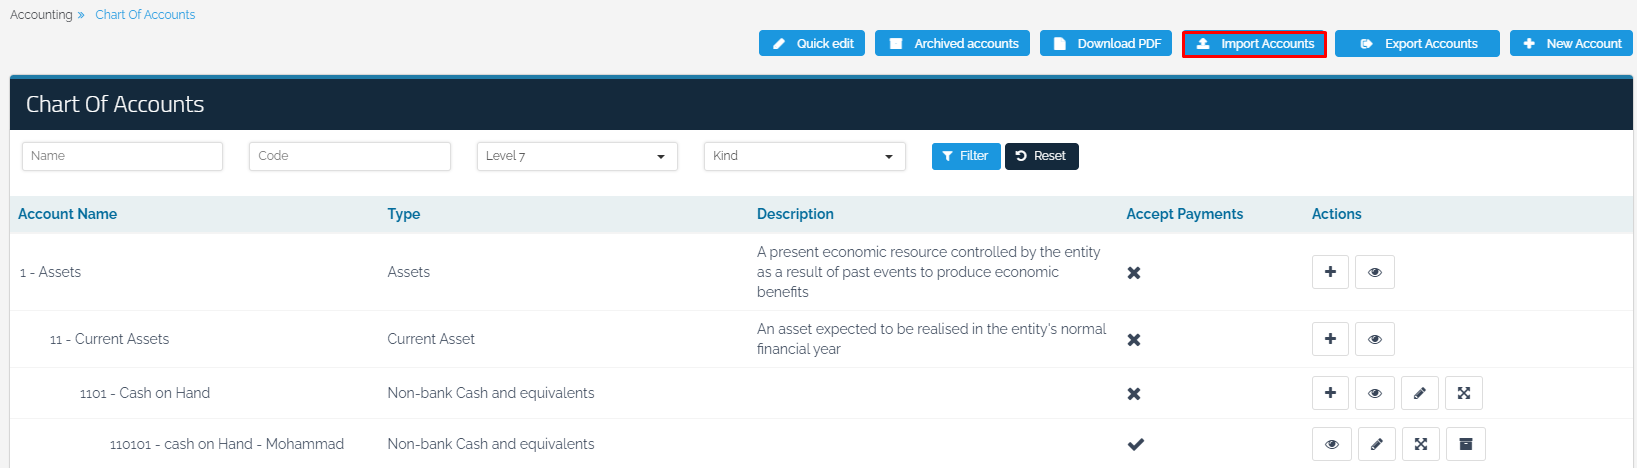This screenshot has height=468, width=1637.
Task: Edit Cash on Hand with the pencil icon
Action: (1419, 393)
